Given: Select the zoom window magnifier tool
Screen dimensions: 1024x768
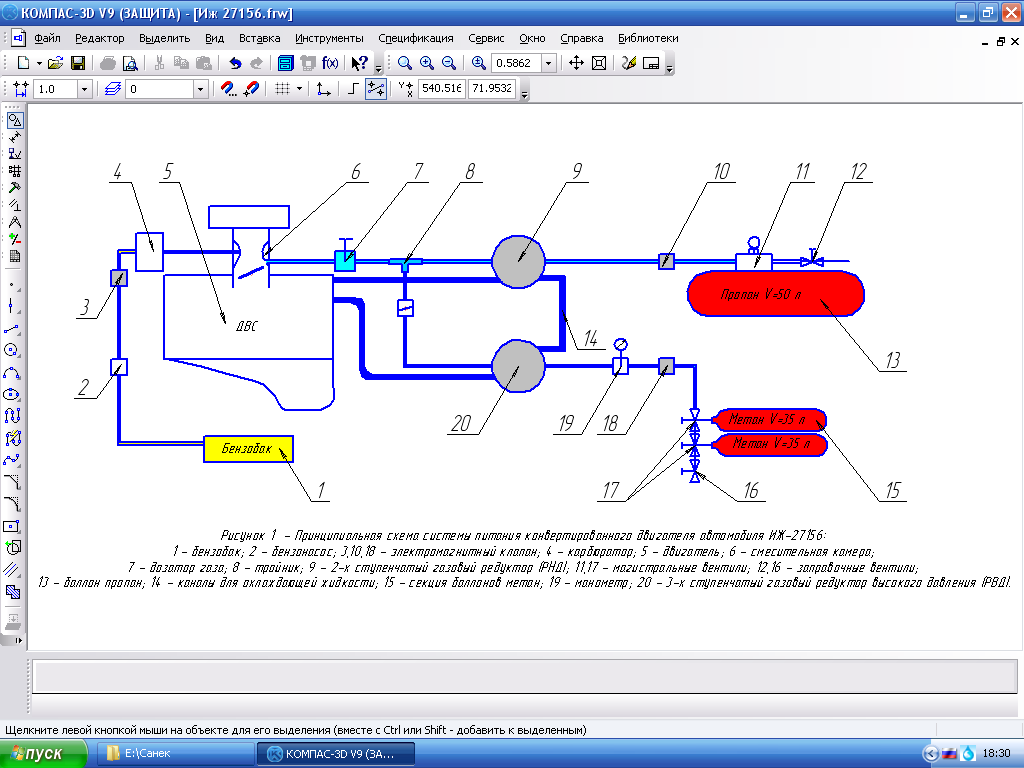Looking at the screenshot, I should 405,63.
